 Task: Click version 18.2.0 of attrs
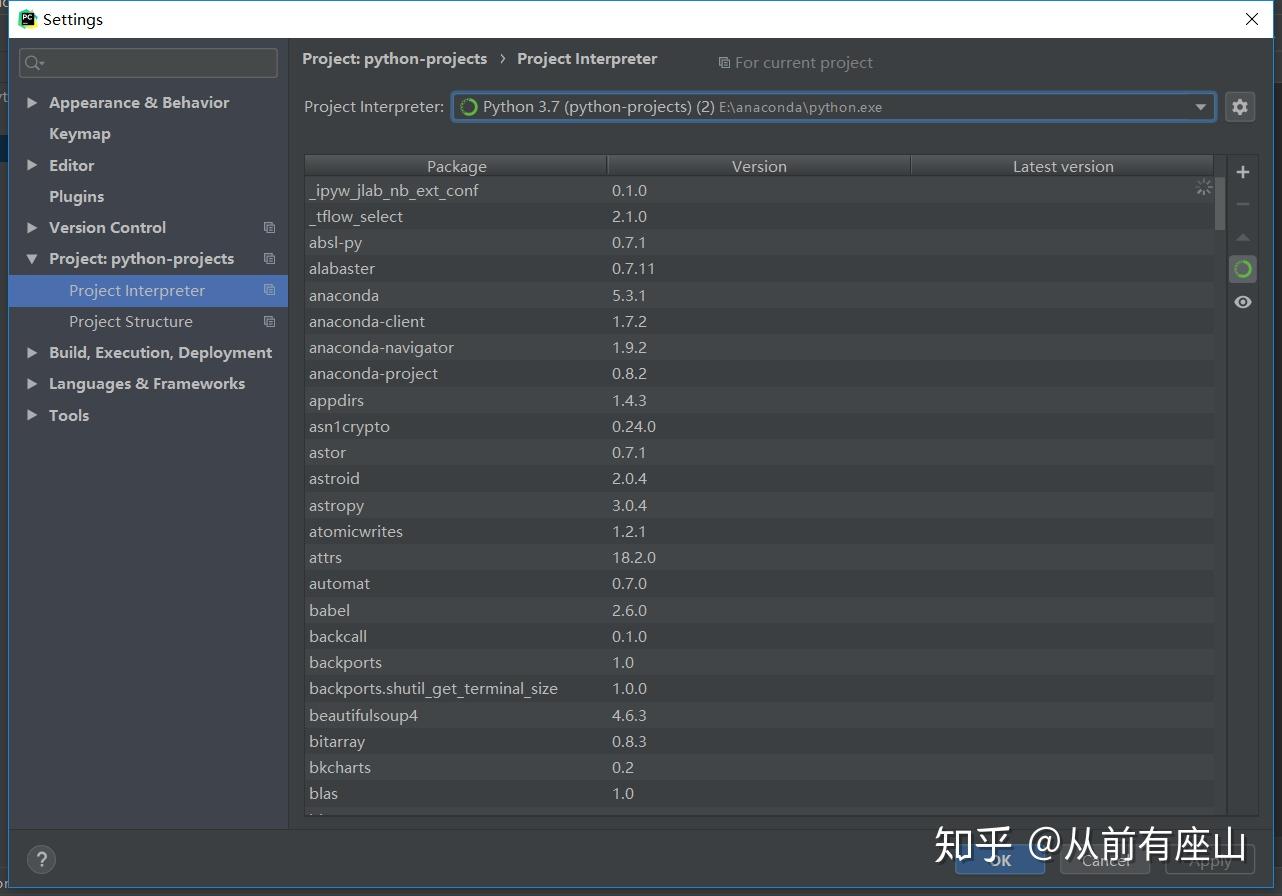tap(634, 558)
